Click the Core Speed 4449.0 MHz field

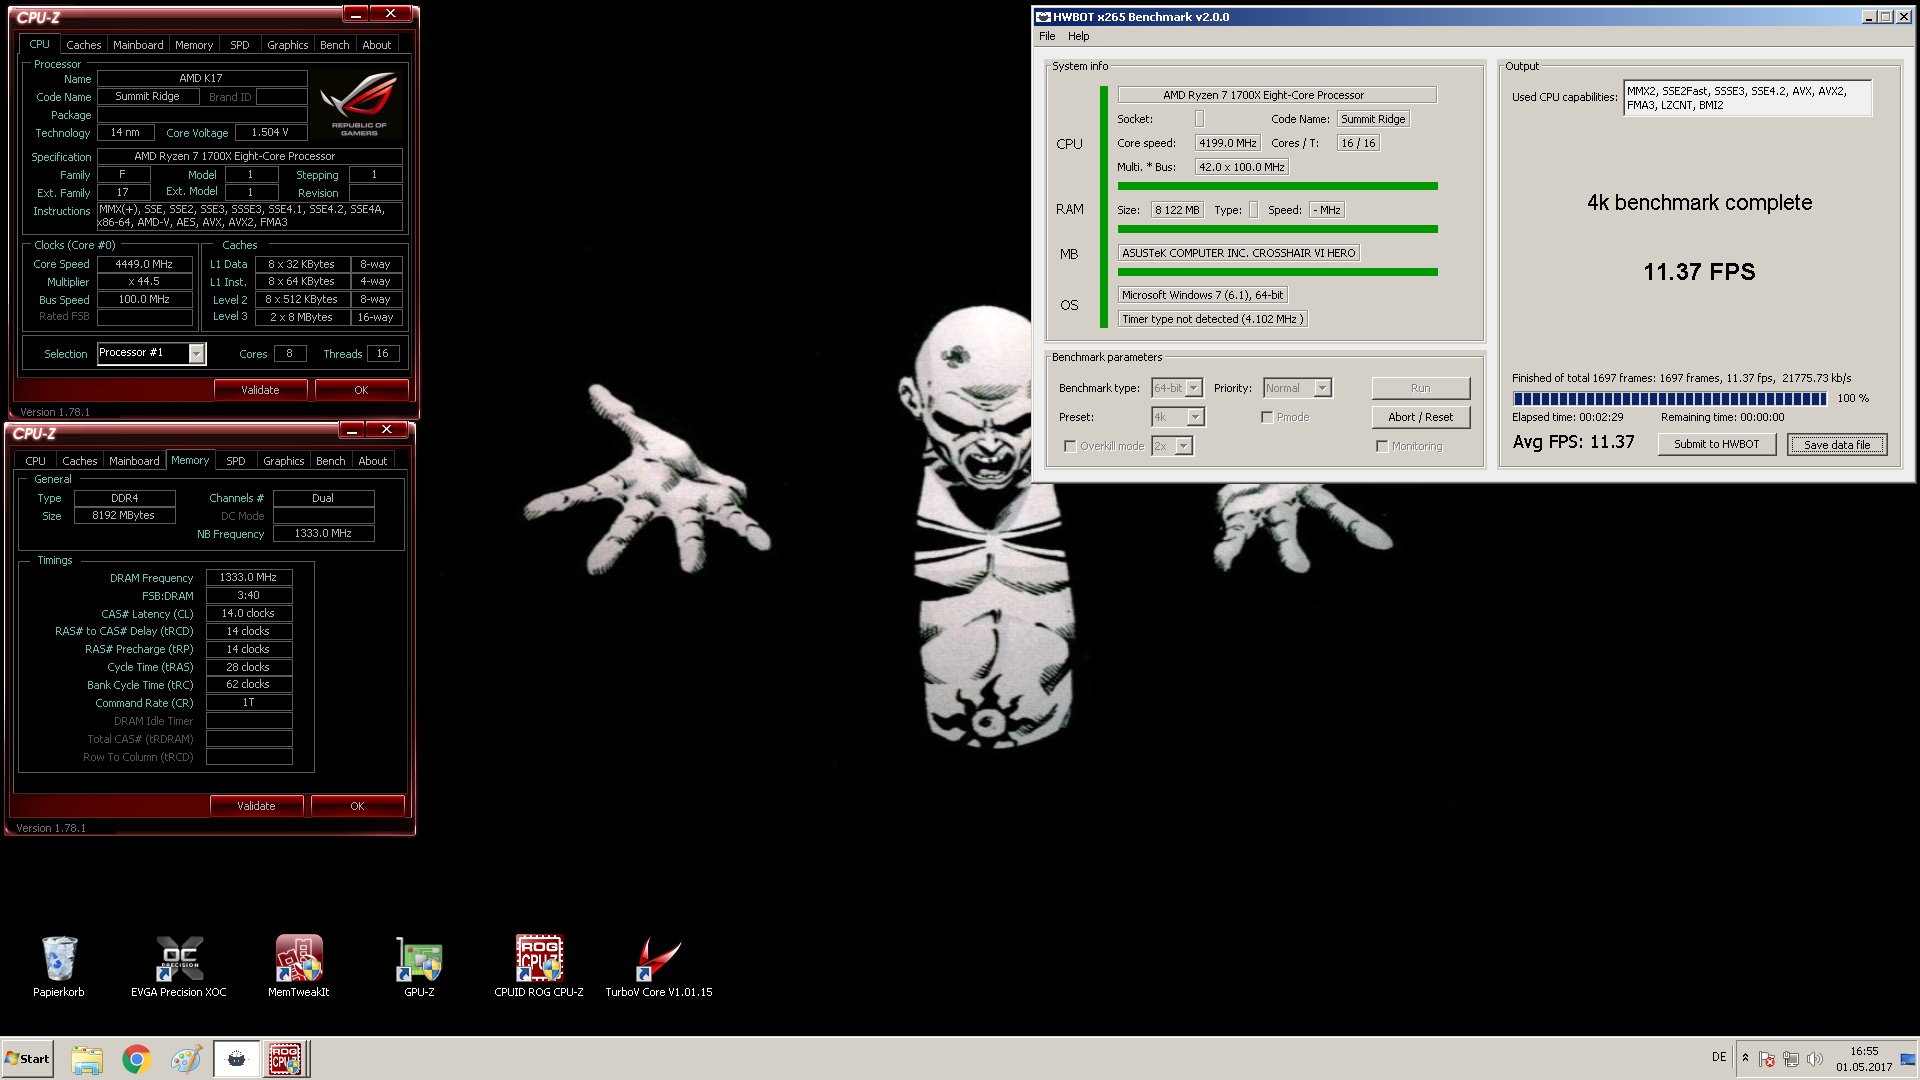[144, 264]
